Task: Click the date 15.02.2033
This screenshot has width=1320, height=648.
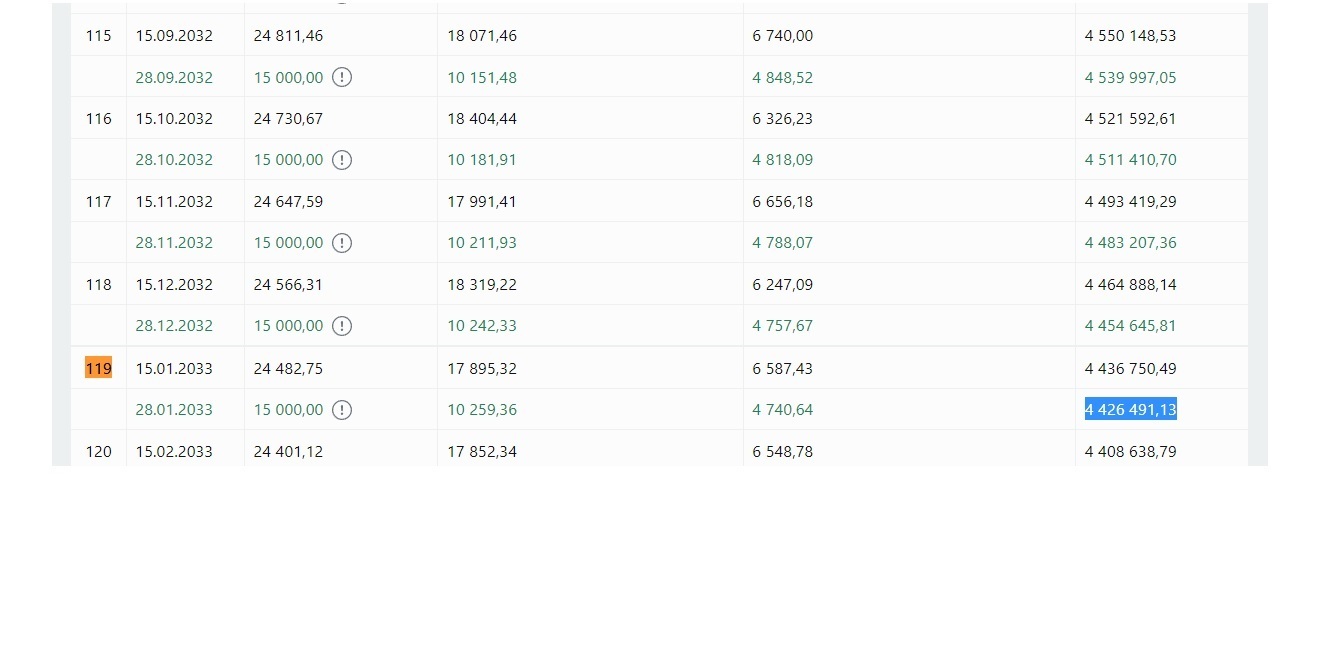Action: click(x=174, y=452)
